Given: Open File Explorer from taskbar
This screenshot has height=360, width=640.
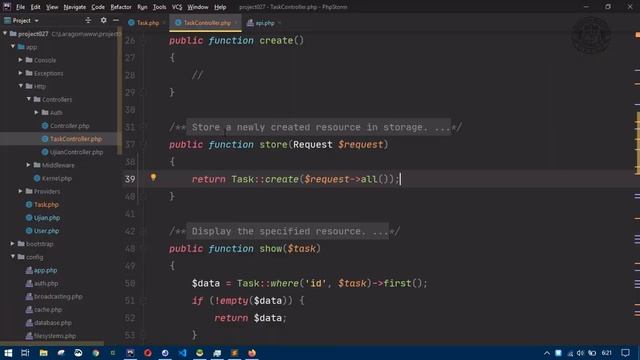Looking at the screenshot, I should coord(43,353).
